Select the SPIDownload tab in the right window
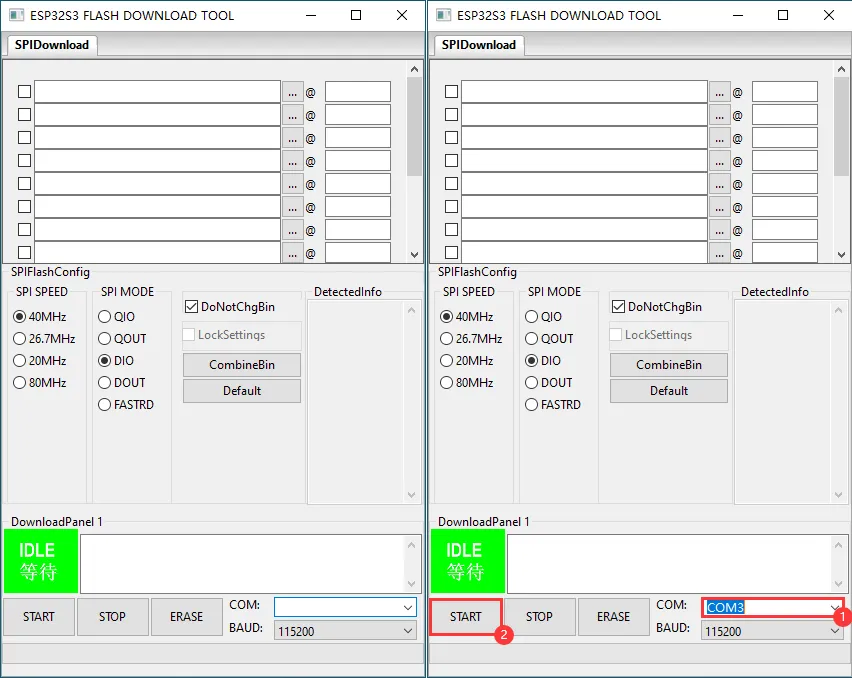Image resolution: width=852 pixels, height=678 pixels. pyautogui.click(x=478, y=45)
